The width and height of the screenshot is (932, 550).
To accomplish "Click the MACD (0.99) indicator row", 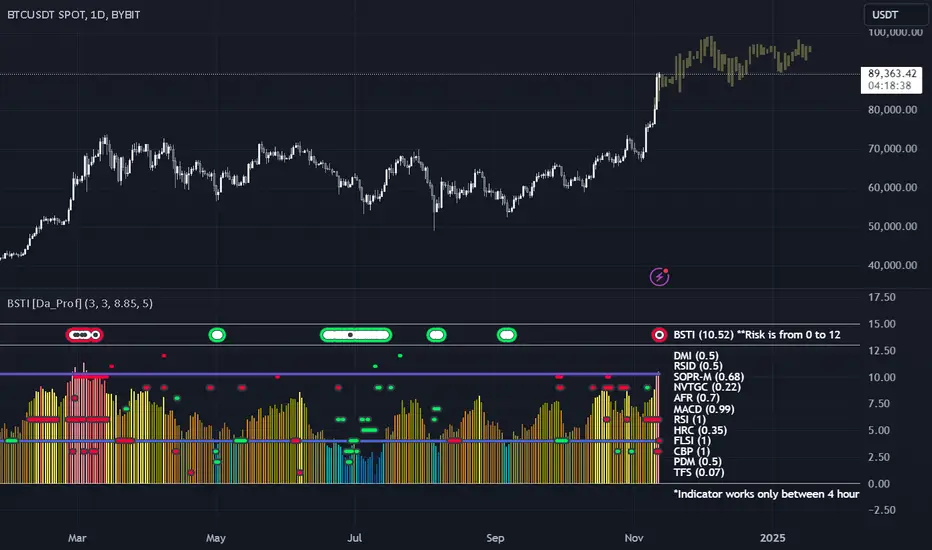I will pos(704,409).
